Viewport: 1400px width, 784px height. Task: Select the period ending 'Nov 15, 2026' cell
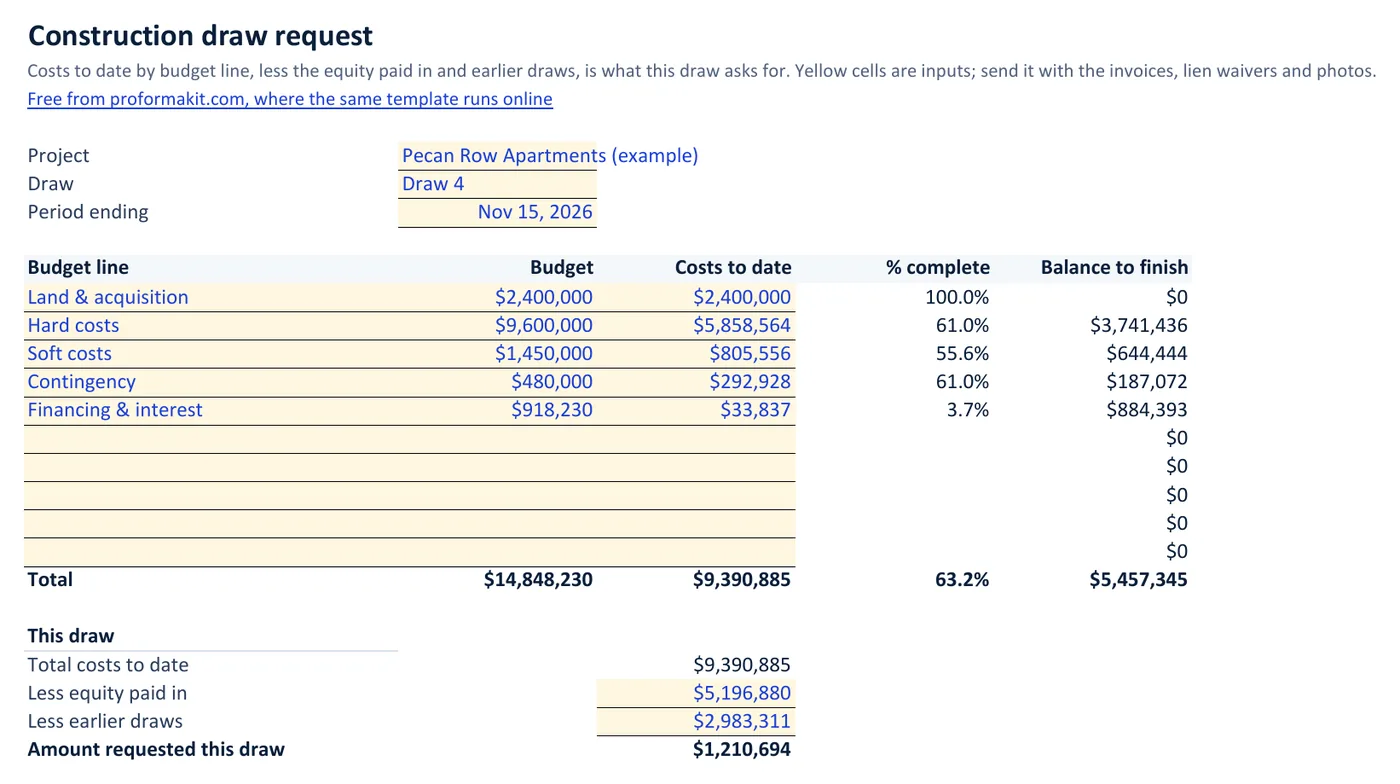pos(497,212)
